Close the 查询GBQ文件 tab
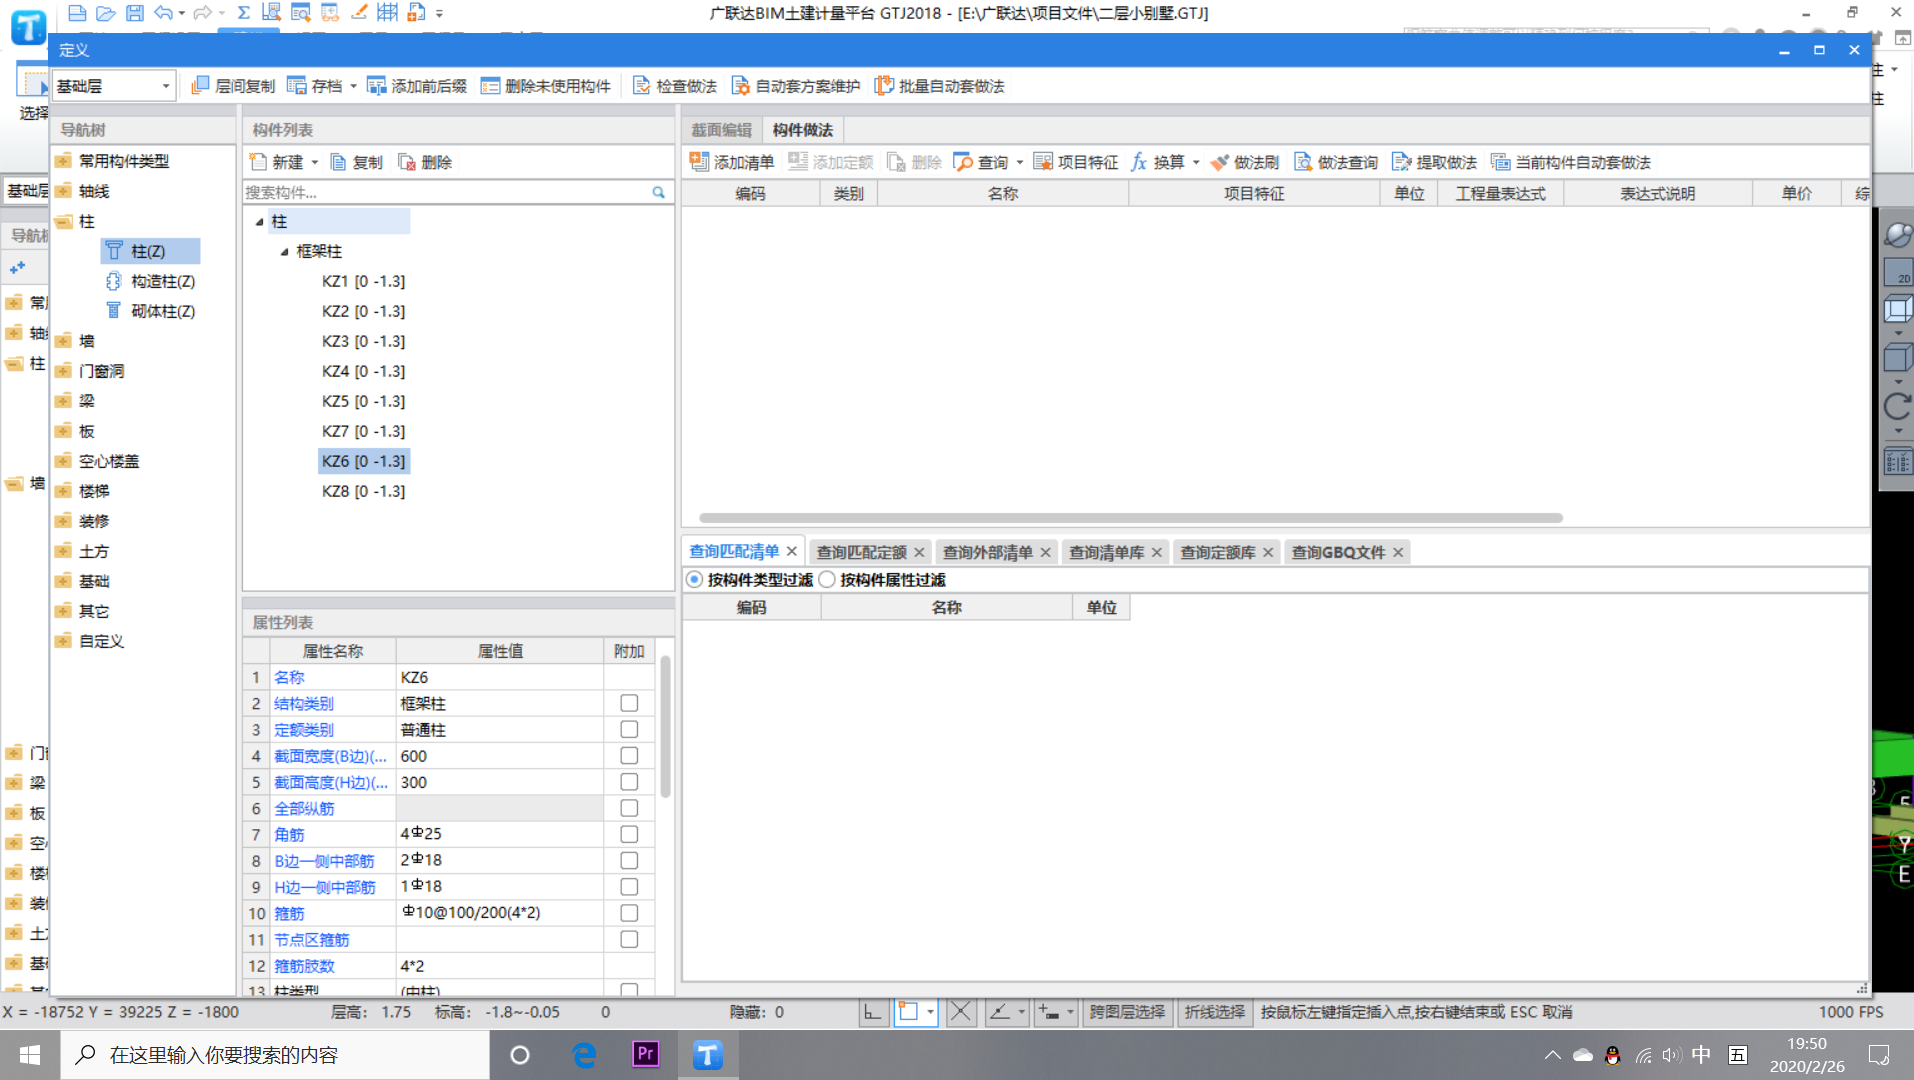This screenshot has width=1914, height=1080. pyautogui.click(x=1398, y=552)
